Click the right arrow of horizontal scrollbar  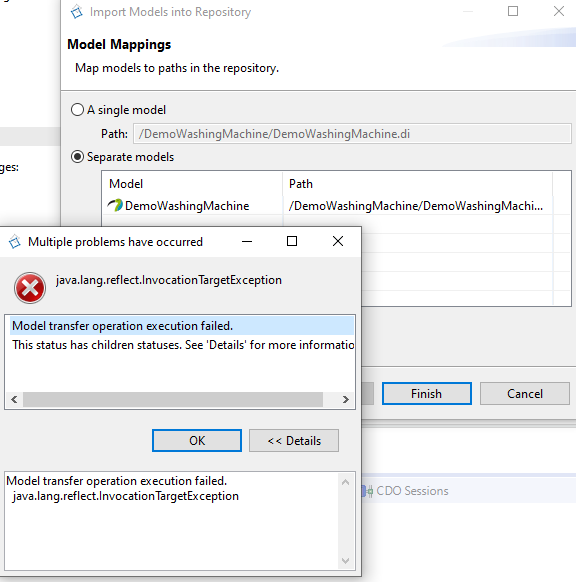346,399
